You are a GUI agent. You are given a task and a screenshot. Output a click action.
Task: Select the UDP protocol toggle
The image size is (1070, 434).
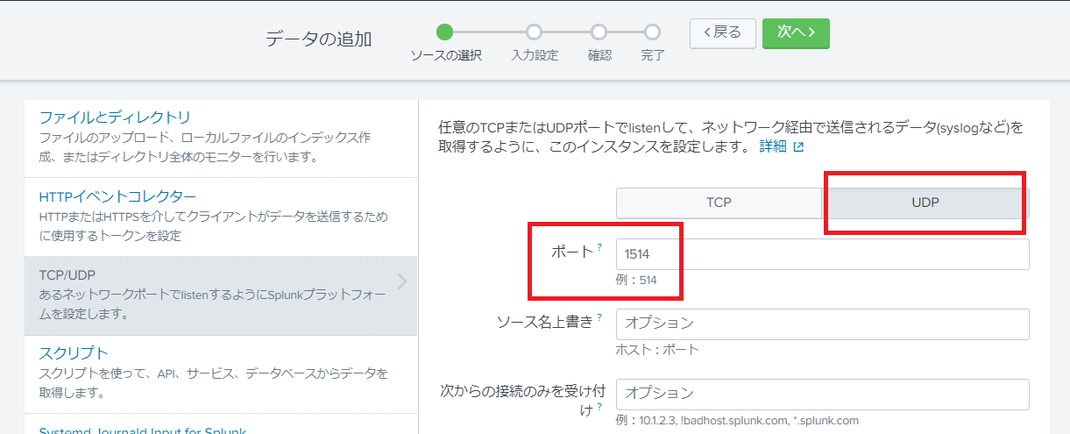(x=925, y=203)
